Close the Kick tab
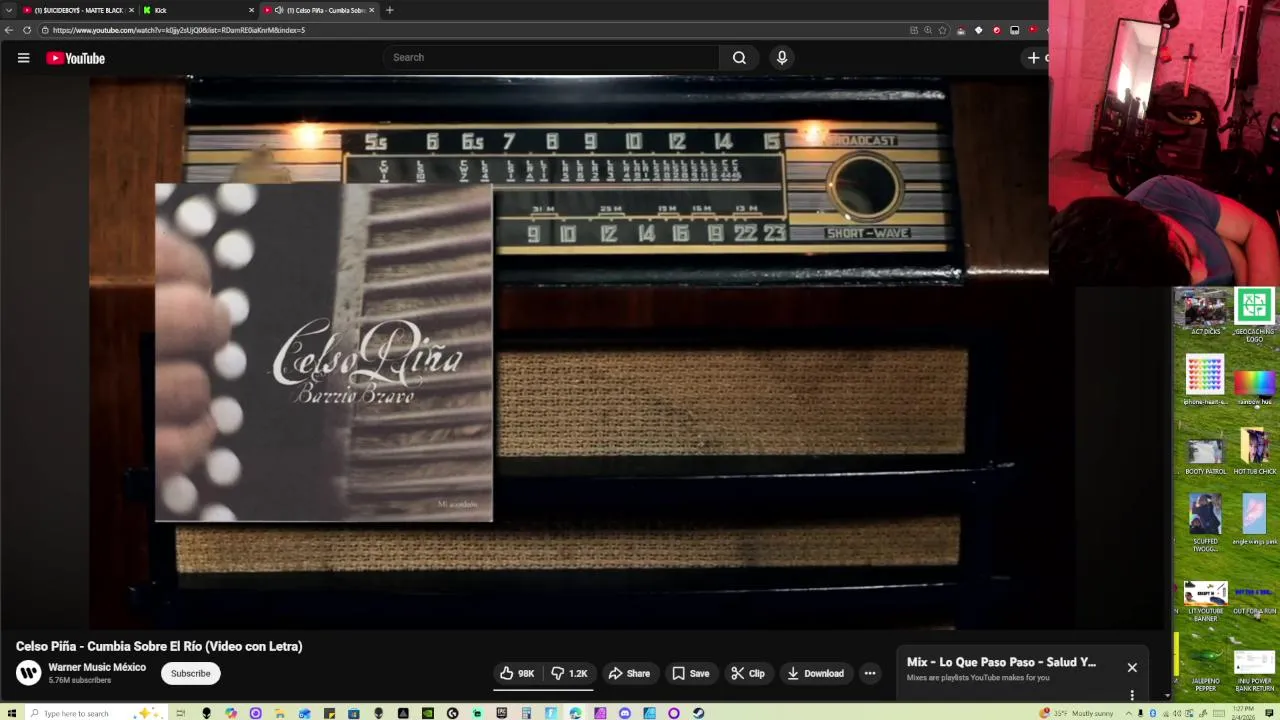The height and width of the screenshot is (720, 1280). [251, 10]
